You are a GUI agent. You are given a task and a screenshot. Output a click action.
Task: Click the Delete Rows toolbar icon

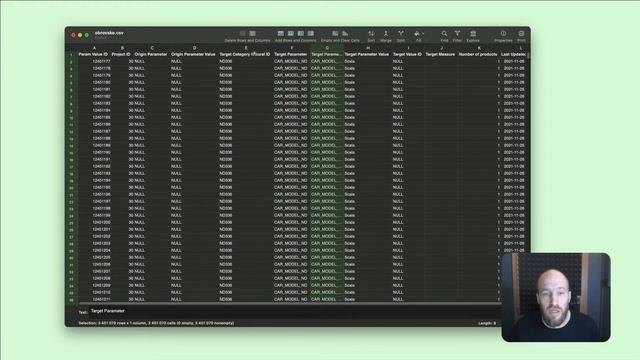click(x=242, y=33)
